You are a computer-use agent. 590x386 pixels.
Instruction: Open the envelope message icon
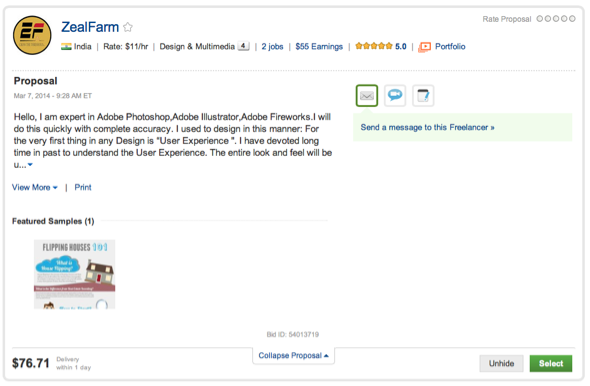coord(366,96)
